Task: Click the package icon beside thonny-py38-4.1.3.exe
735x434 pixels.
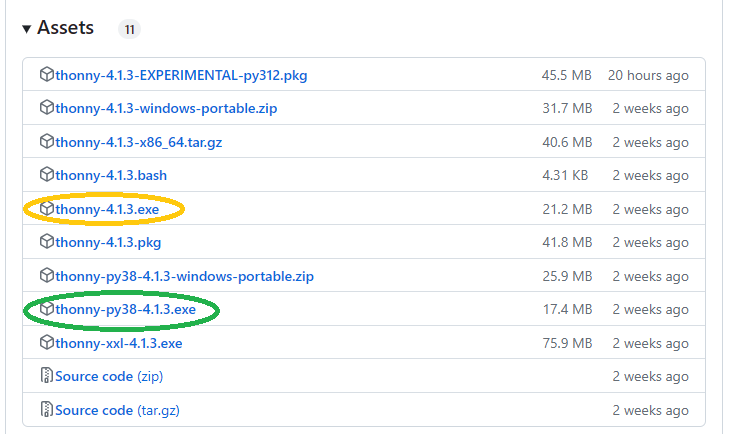Action: (47, 309)
